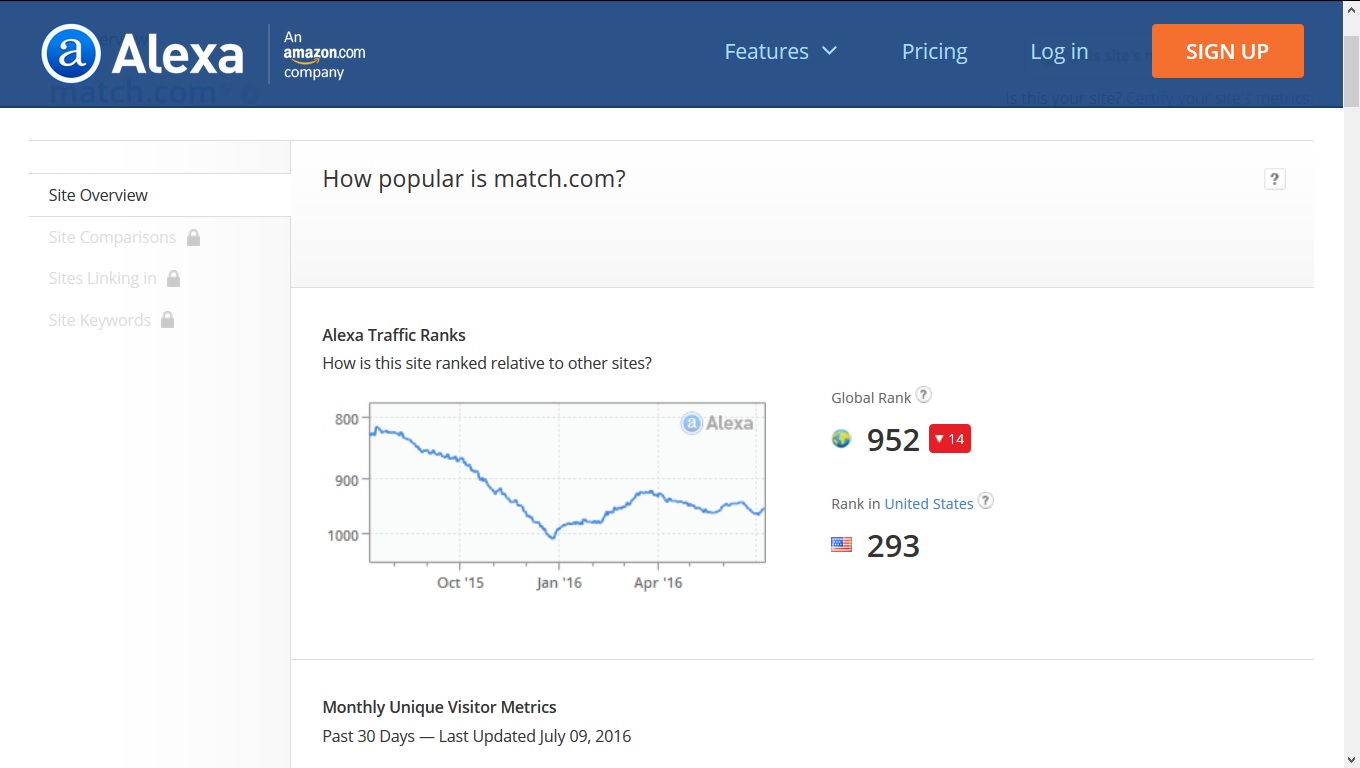Click the Alexa logo icon
This screenshot has width=1360, height=768.
[71, 53]
